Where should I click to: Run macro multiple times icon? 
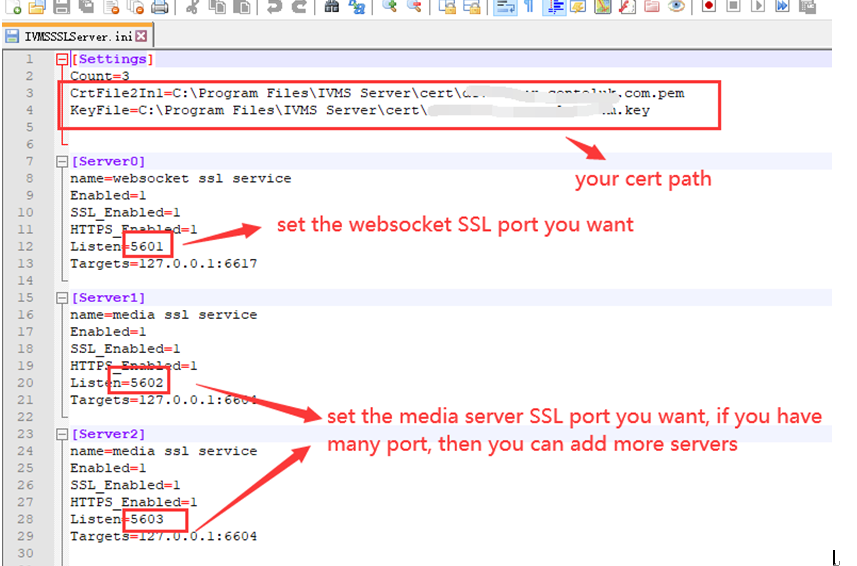783,7
